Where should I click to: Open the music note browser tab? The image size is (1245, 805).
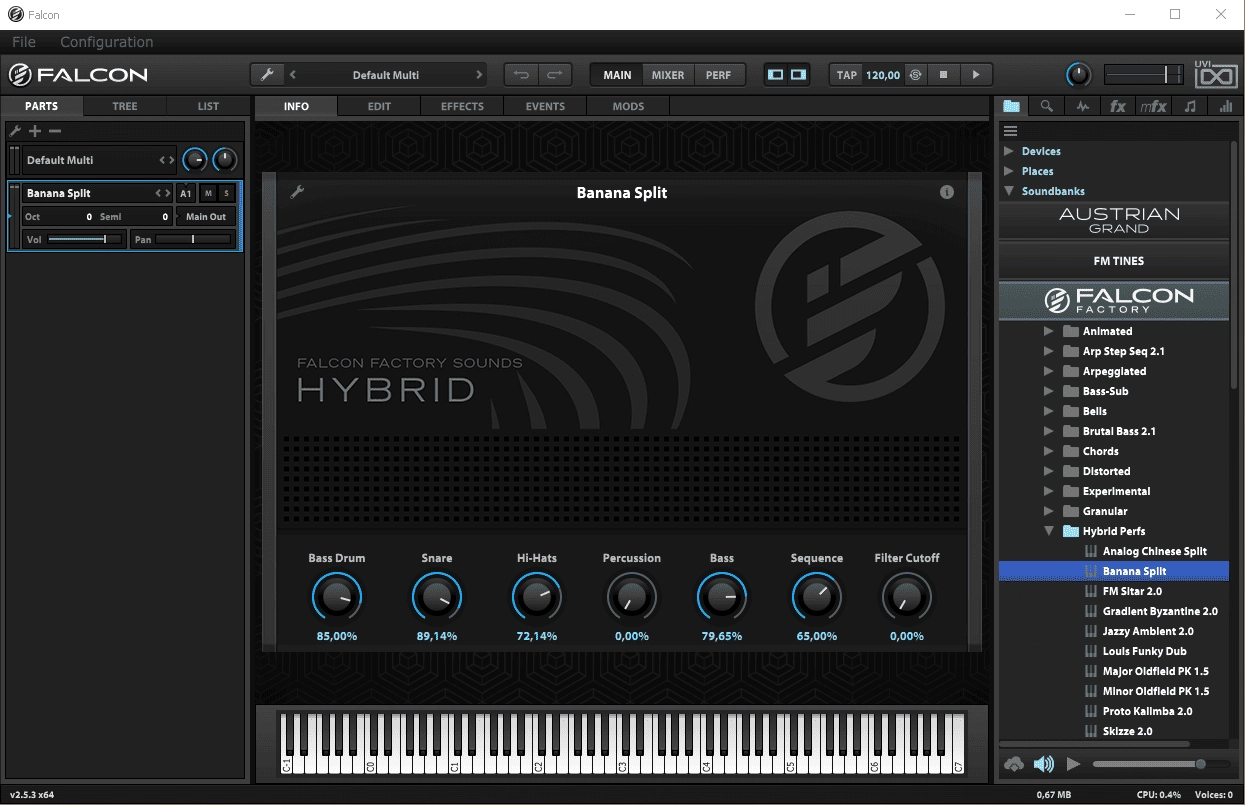(1189, 106)
